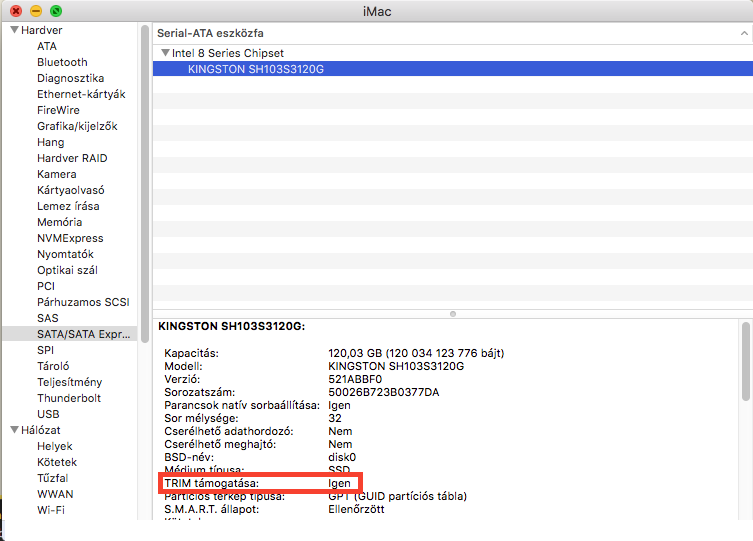Select Memória in the sidebar
The image size is (753, 541).
pos(60,222)
